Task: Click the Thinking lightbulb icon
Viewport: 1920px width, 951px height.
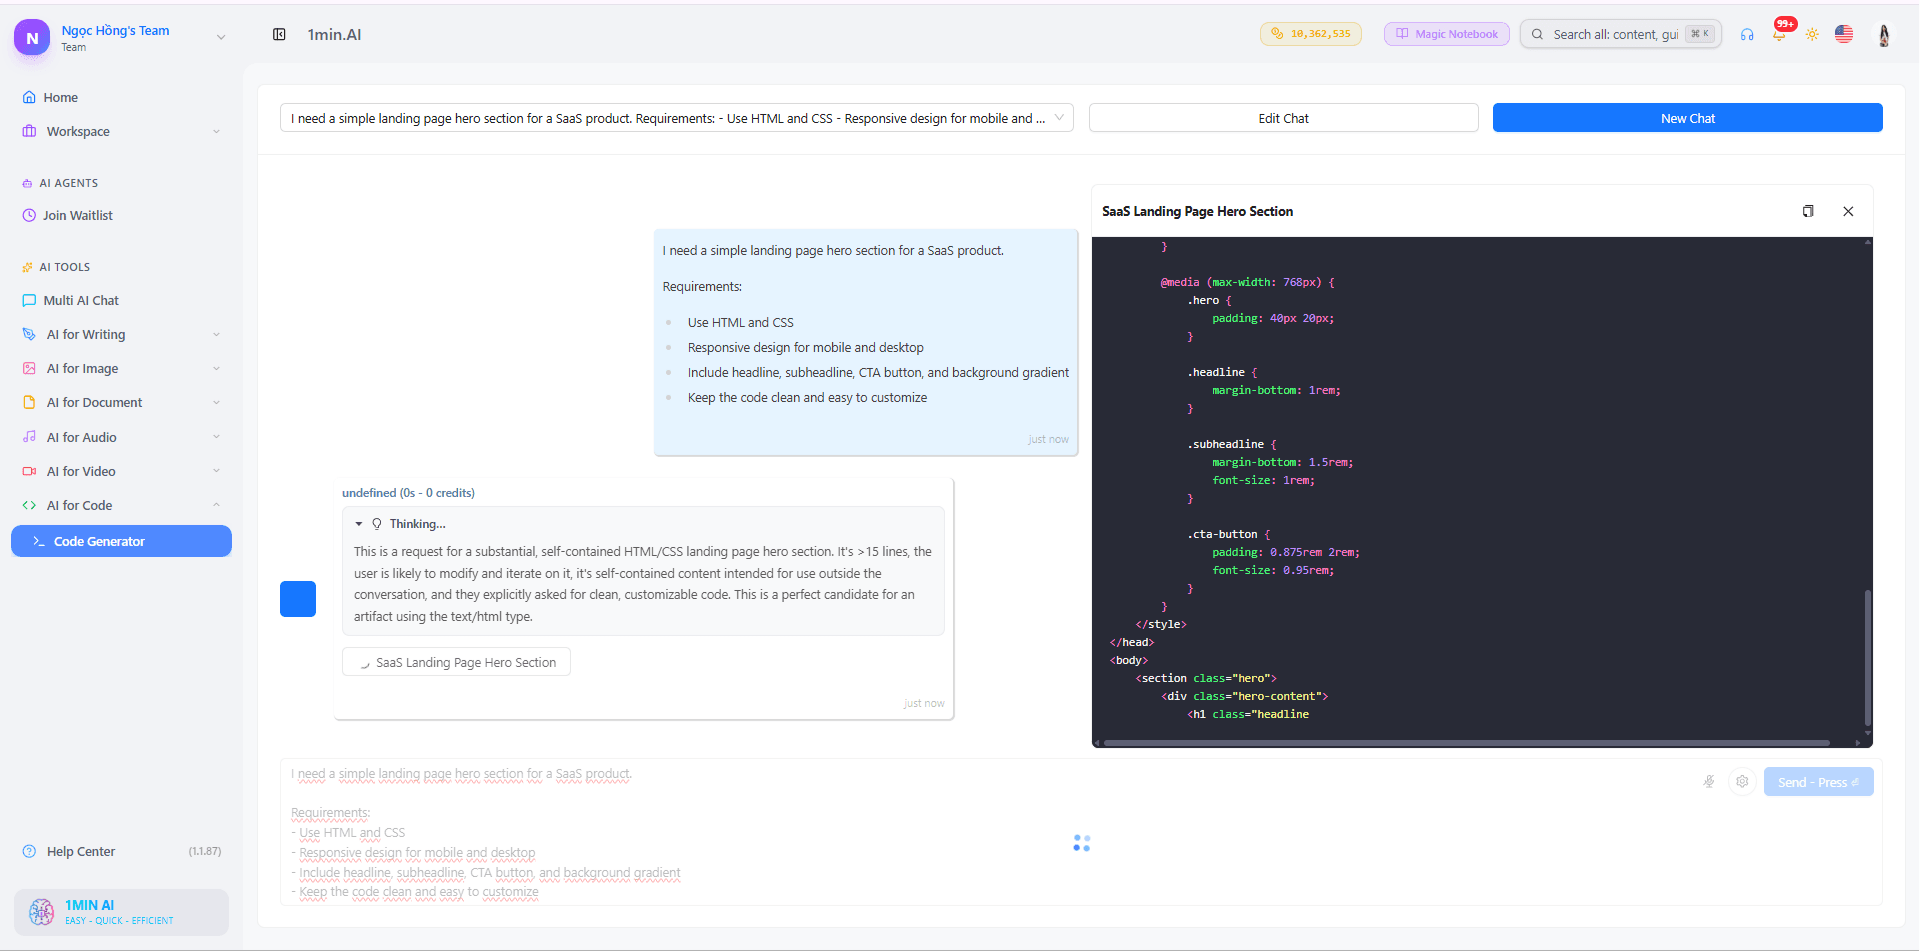Action: pos(377,524)
